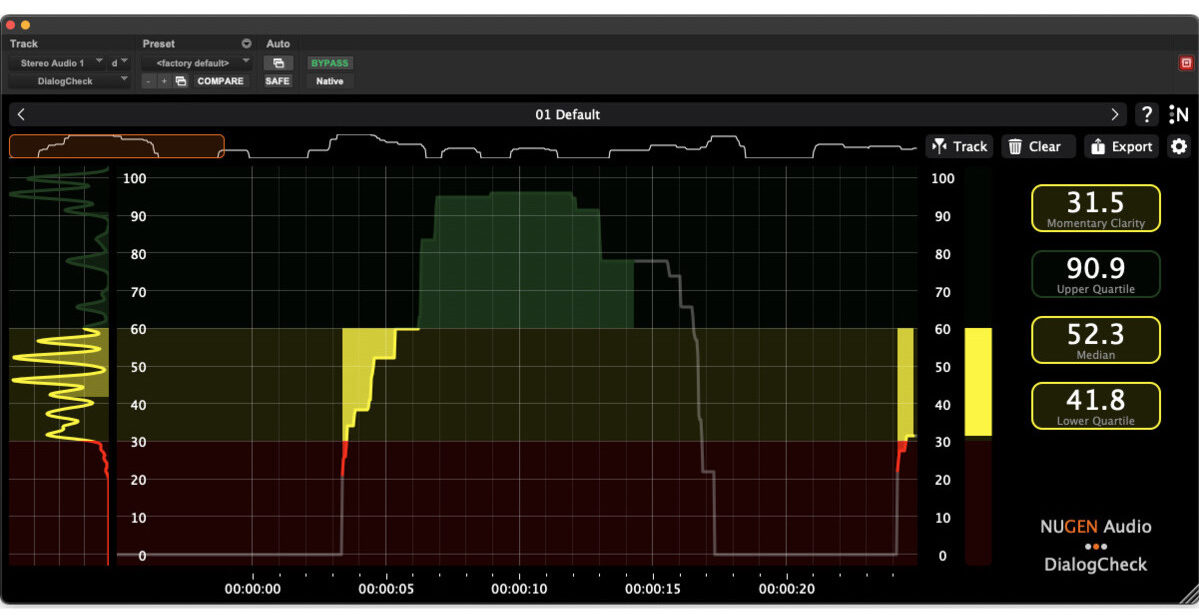Click the NUGEN :N logo icon
Viewport: 1199px width, 615px height.
point(1178,115)
